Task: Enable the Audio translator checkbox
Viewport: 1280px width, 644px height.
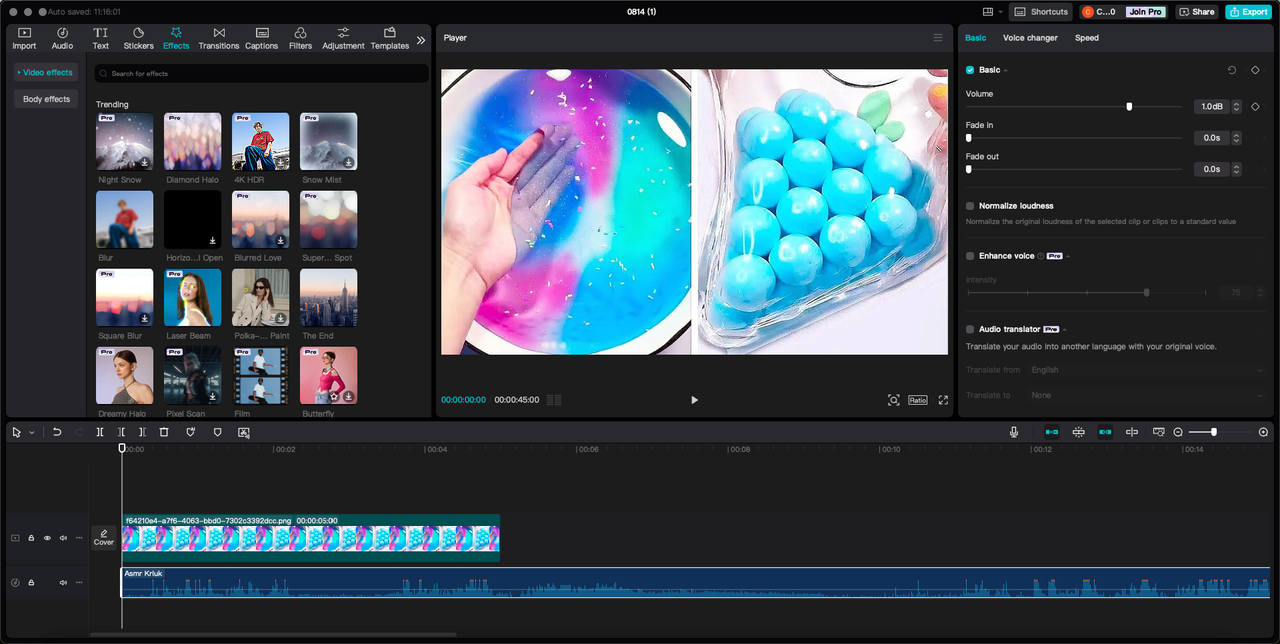Action: coord(970,329)
